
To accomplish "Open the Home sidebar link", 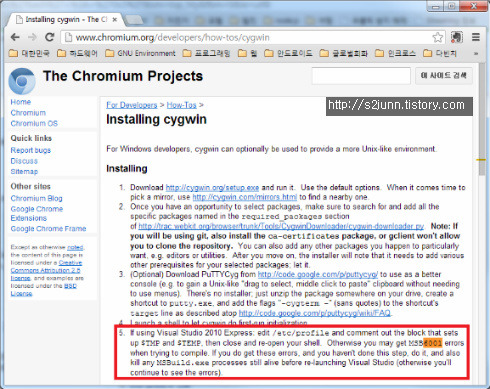I will pyautogui.click(x=21, y=102).
